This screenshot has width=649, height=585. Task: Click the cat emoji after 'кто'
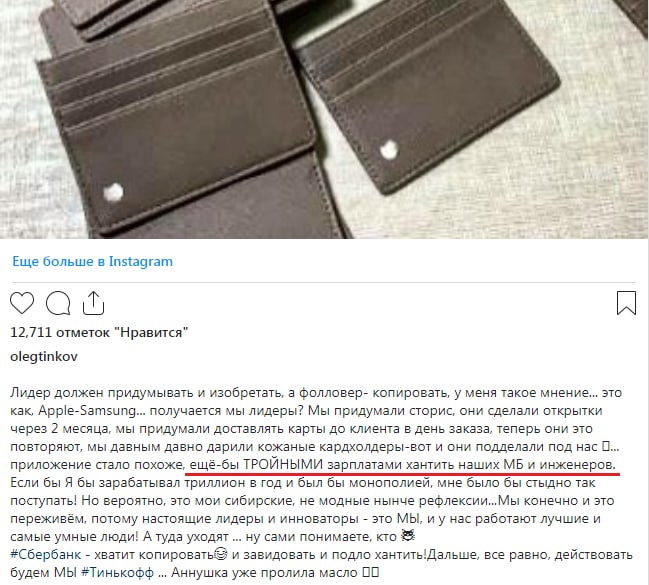point(408,536)
